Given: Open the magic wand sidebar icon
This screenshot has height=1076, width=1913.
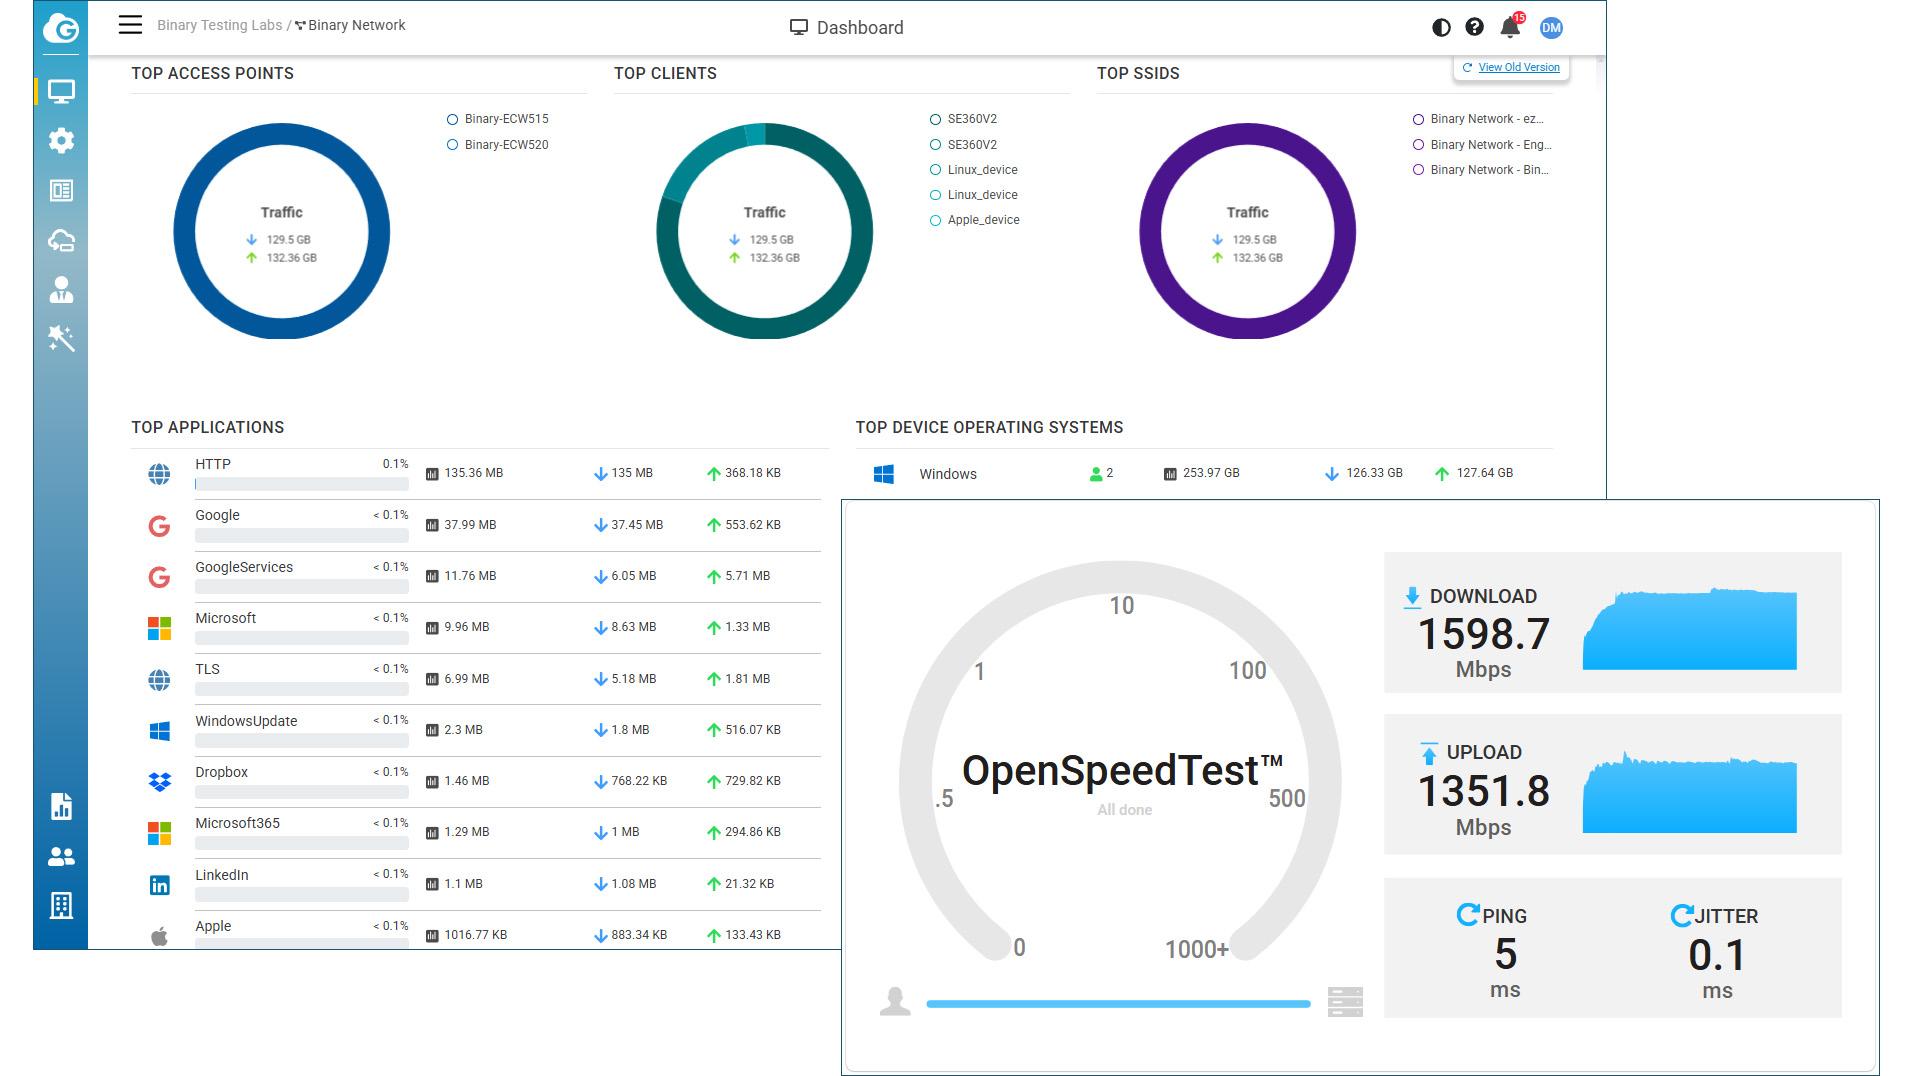Looking at the screenshot, I should point(61,338).
